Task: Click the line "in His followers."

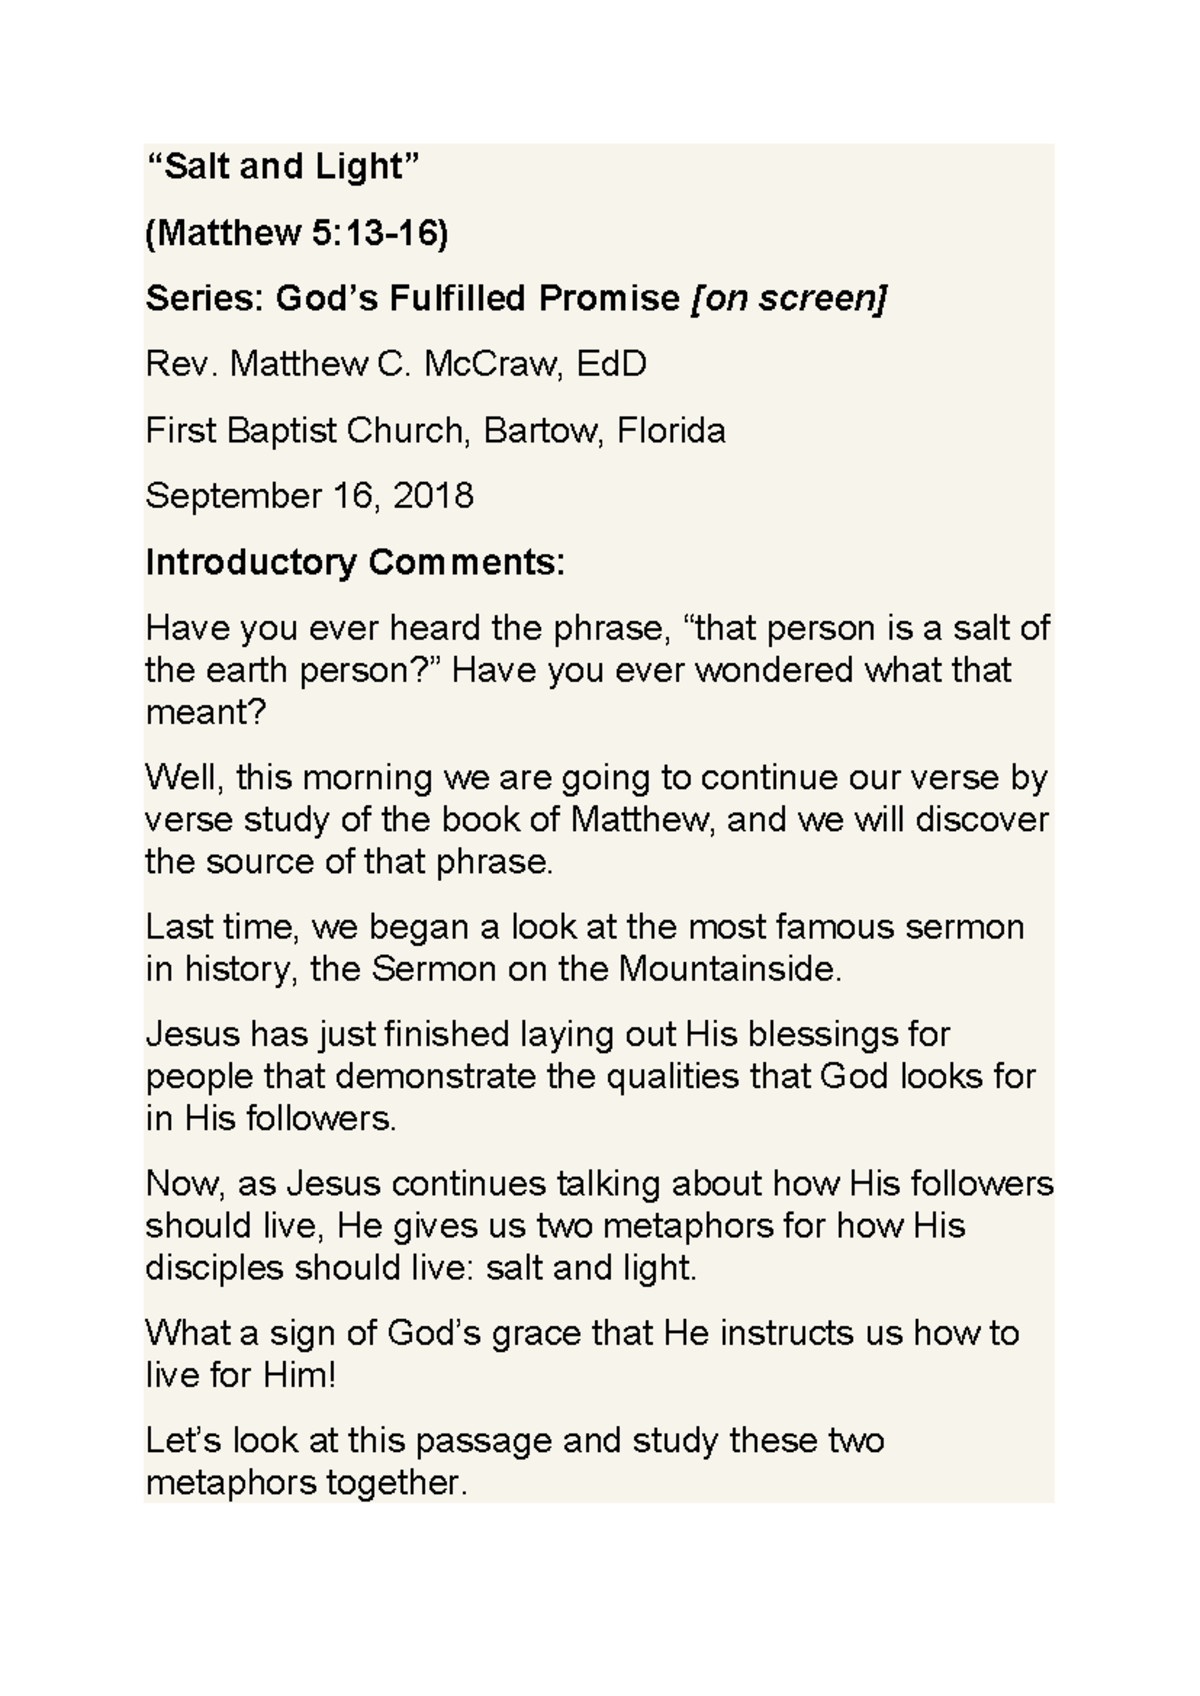Action: click(272, 1119)
